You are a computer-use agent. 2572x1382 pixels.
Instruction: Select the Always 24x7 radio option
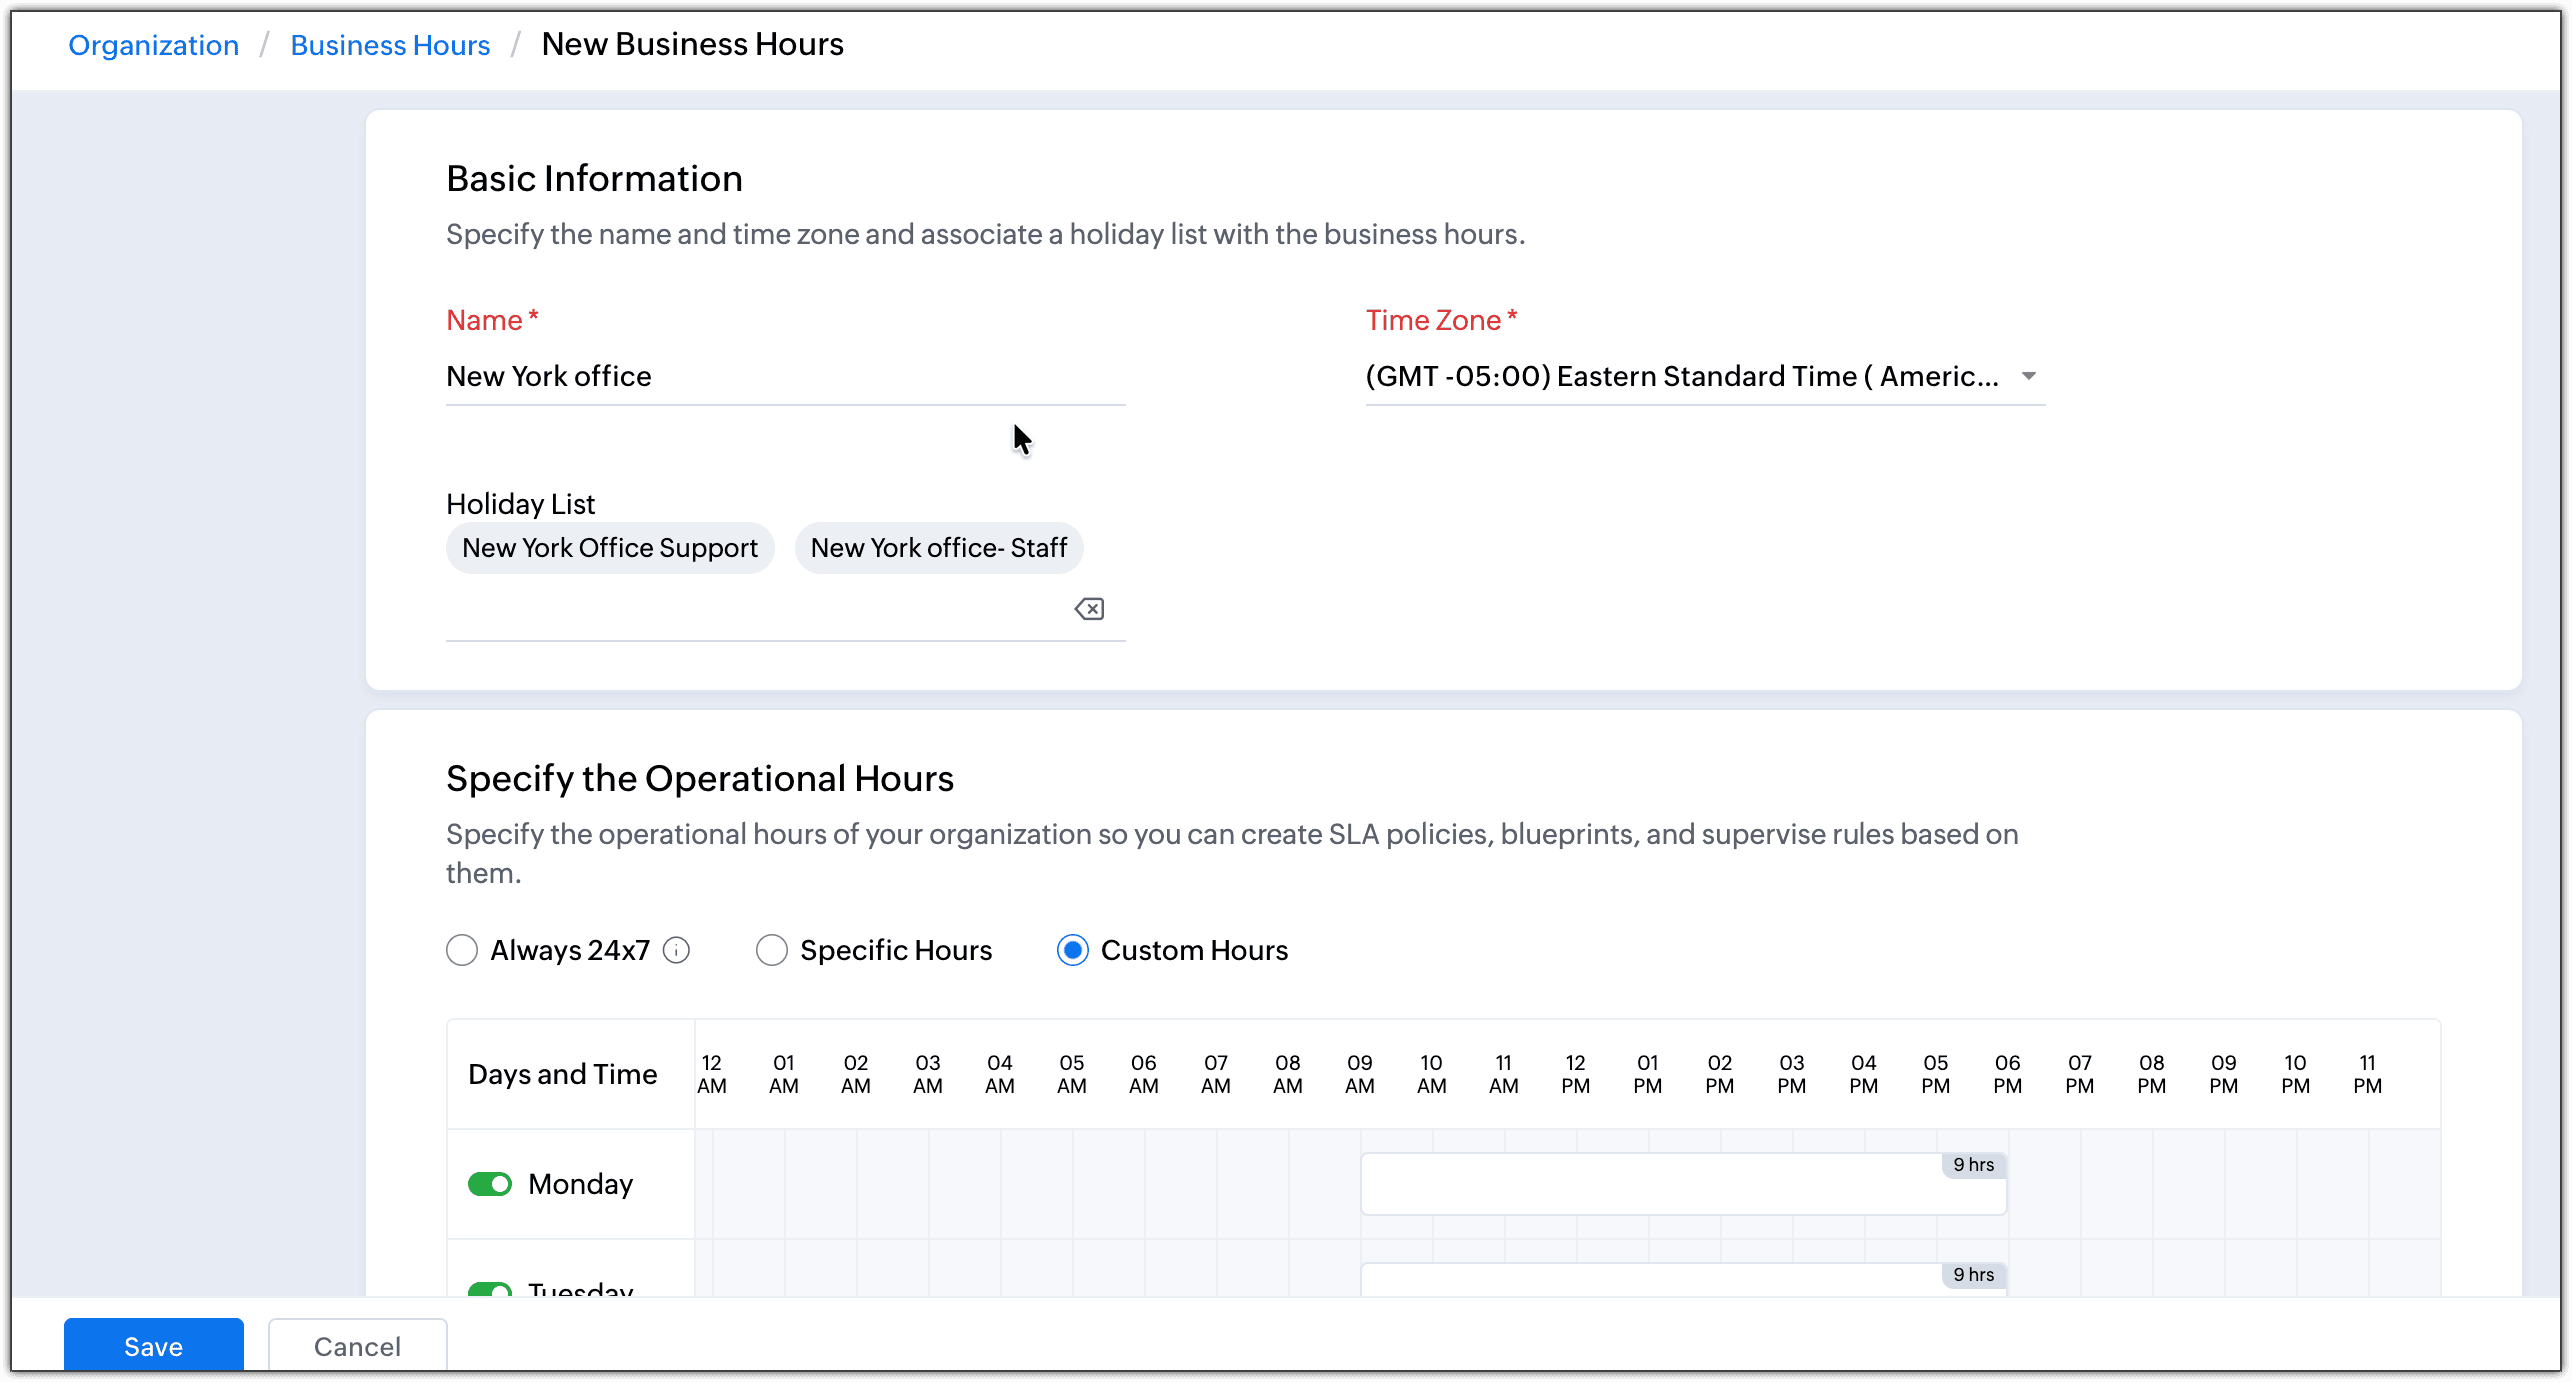click(462, 950)
